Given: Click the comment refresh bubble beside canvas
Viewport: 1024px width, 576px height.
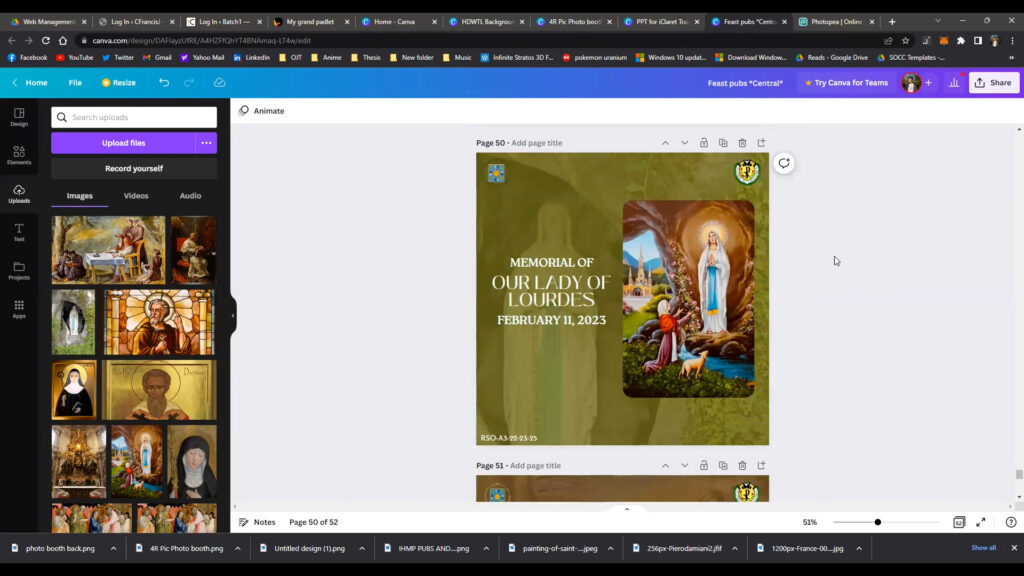Looking at the screenshot, I should pos(784,163).
